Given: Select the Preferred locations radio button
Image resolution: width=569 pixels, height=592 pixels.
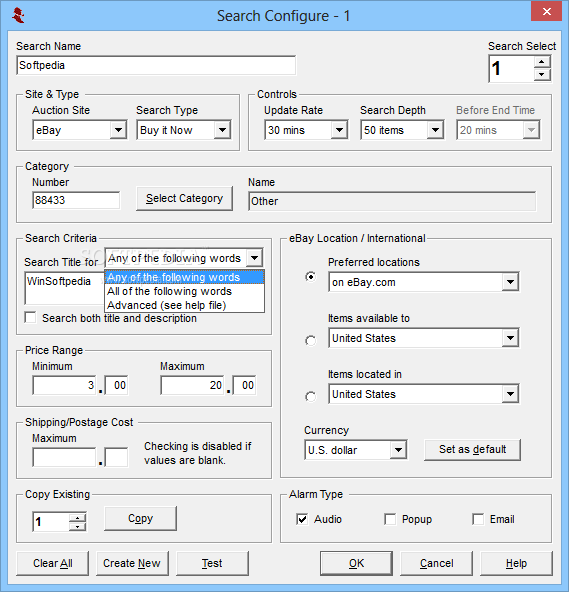Looking at the screenshot, I should pos(310,277).
